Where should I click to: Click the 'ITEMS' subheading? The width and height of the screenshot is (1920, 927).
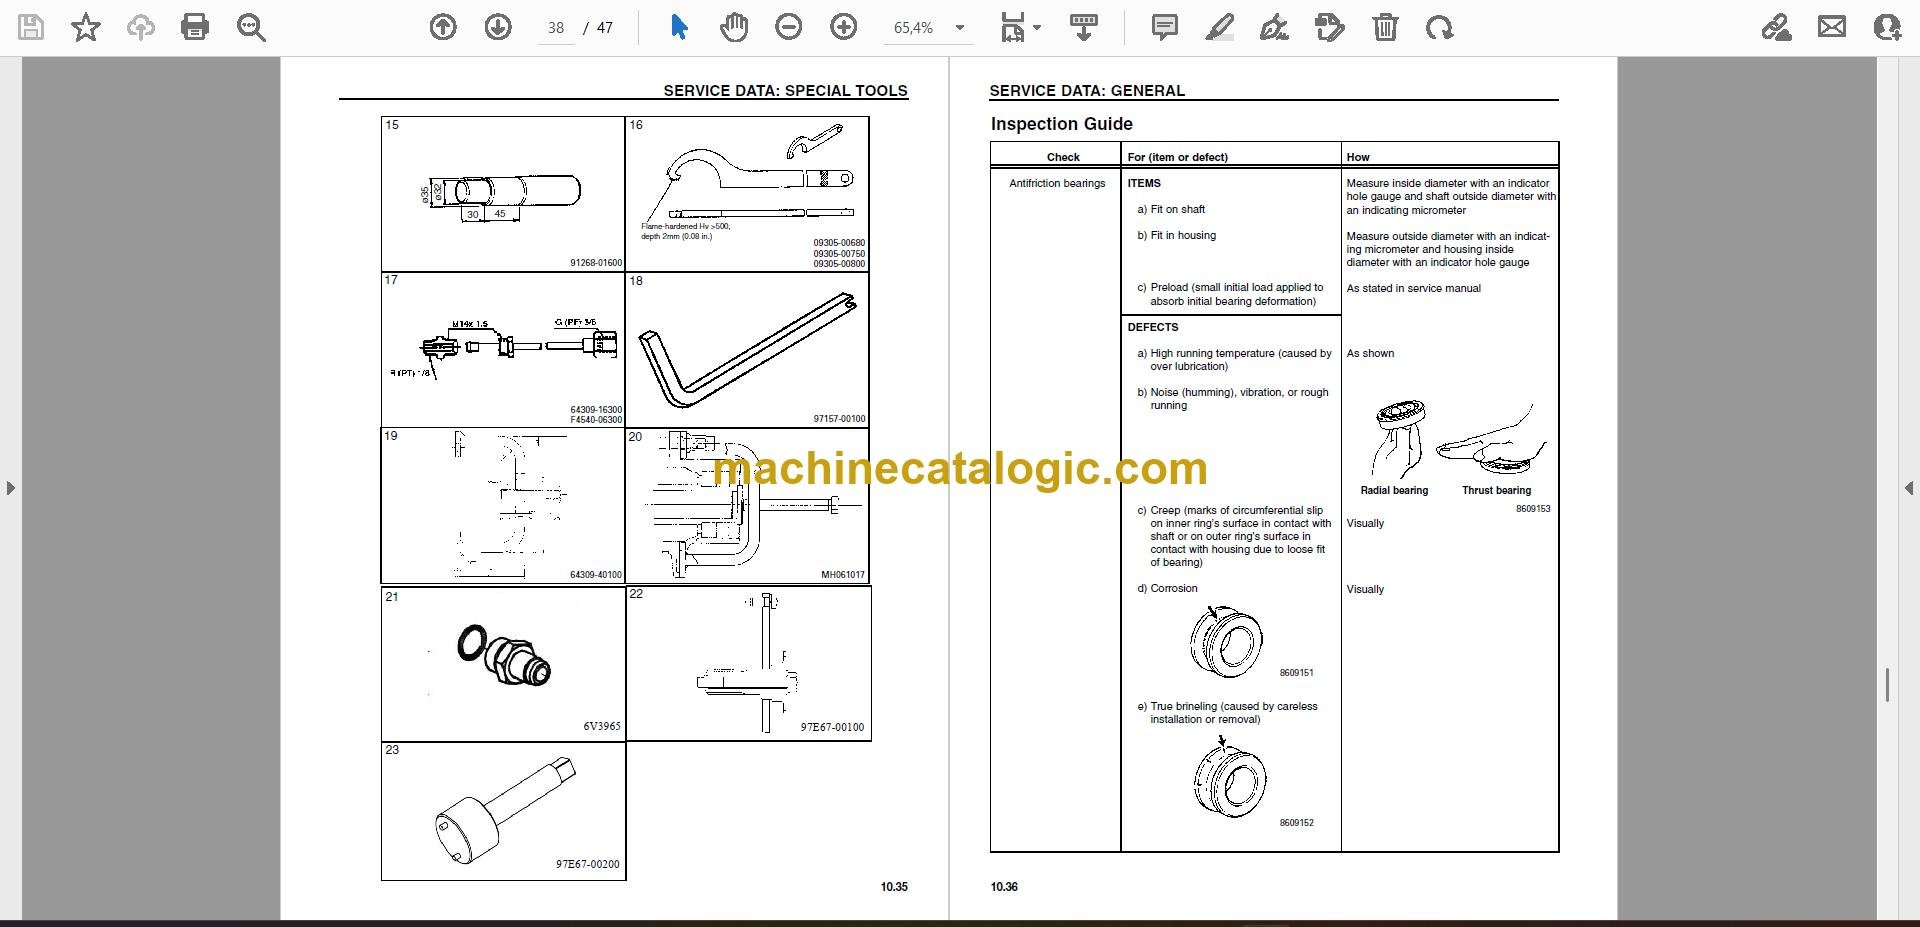coord(1144,183)
